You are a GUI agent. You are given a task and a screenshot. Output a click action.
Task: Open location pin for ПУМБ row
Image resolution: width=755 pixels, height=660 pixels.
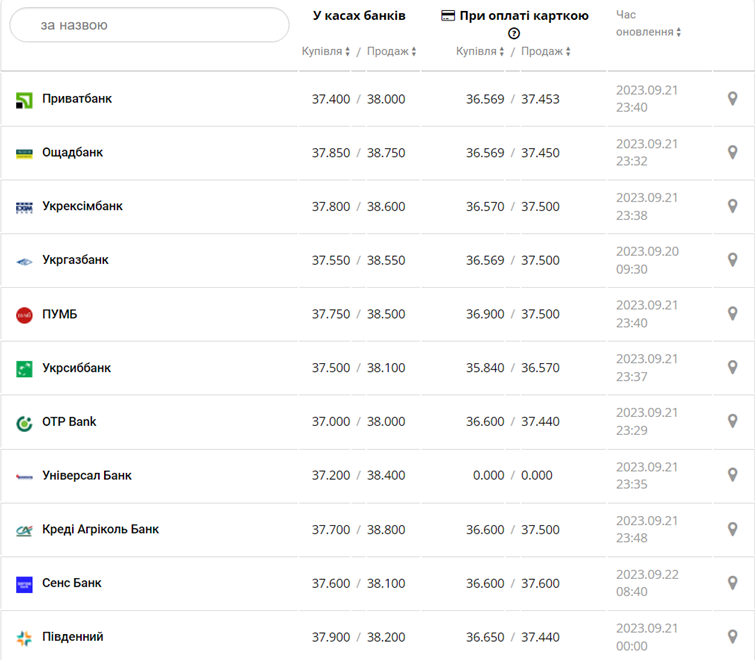click(x=732, y=314)
